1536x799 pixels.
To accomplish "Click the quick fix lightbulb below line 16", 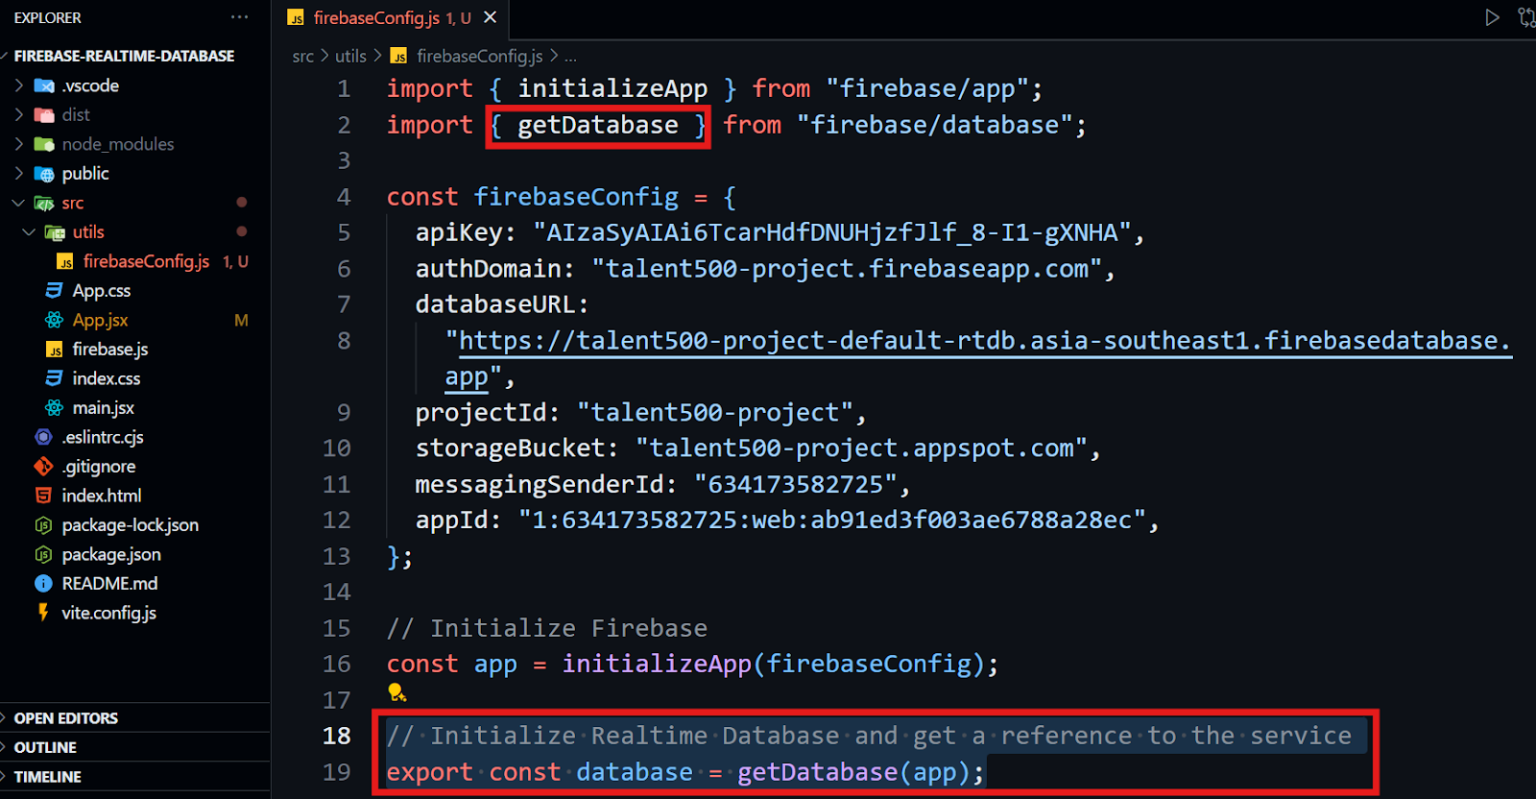I will pos(397,692).
